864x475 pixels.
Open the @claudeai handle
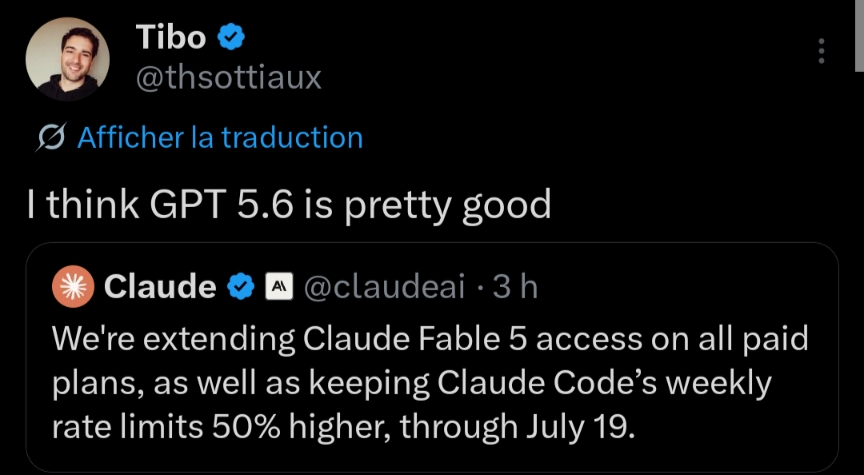(x=384, y=287)
